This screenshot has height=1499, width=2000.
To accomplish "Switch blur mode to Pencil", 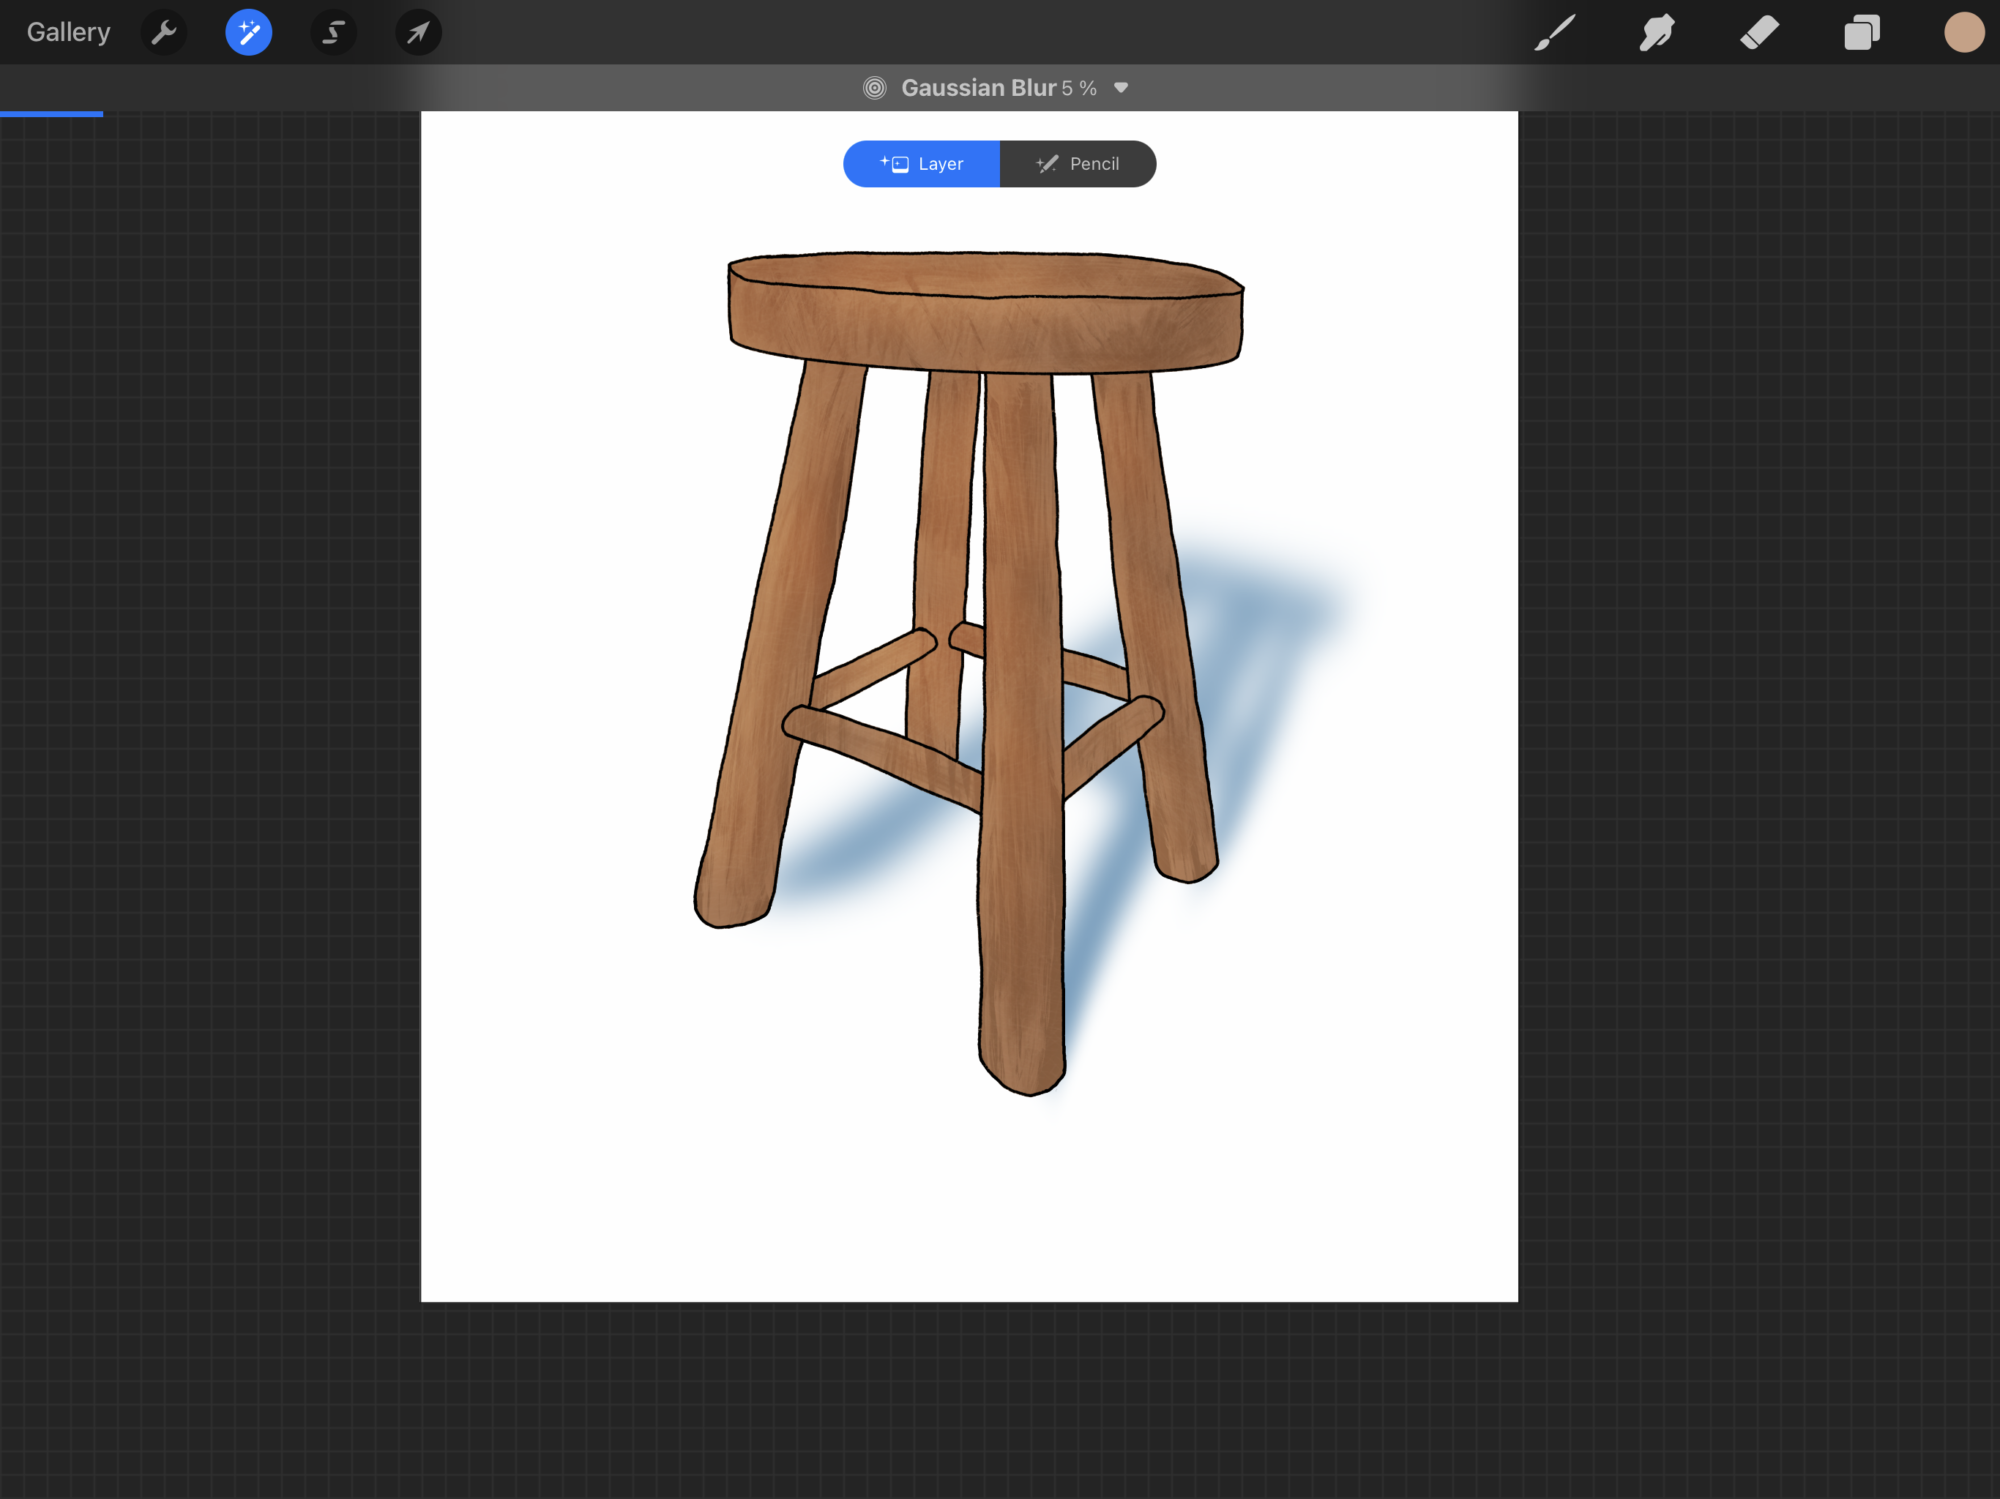I will coord(1078,164).
